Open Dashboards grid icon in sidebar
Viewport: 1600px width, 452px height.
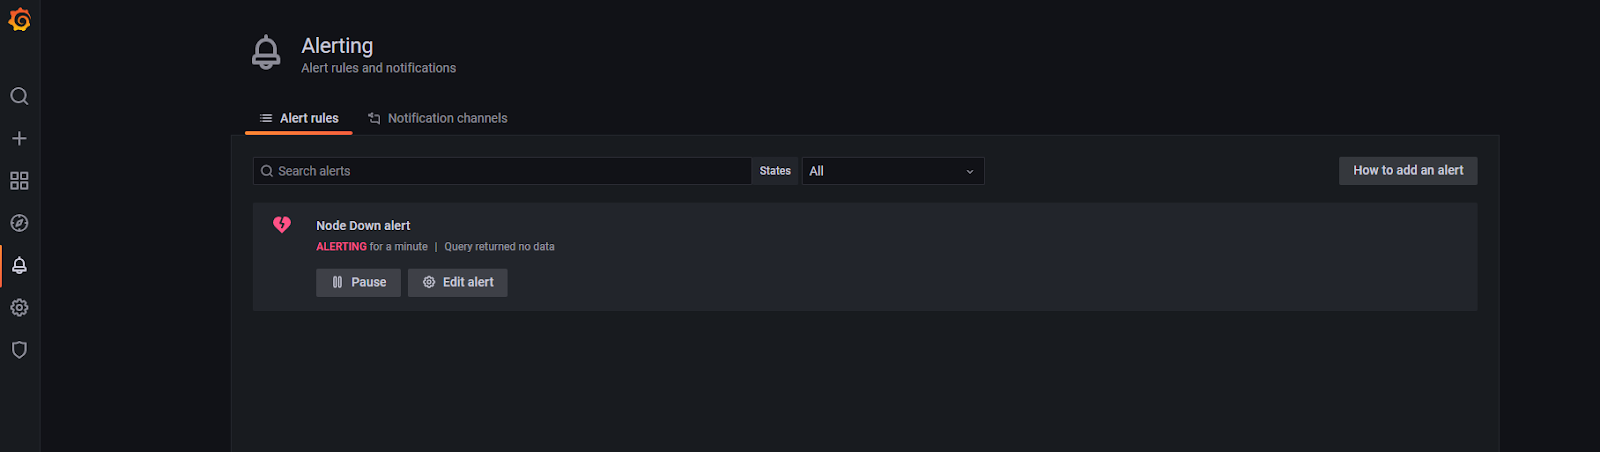pos(19,181)
